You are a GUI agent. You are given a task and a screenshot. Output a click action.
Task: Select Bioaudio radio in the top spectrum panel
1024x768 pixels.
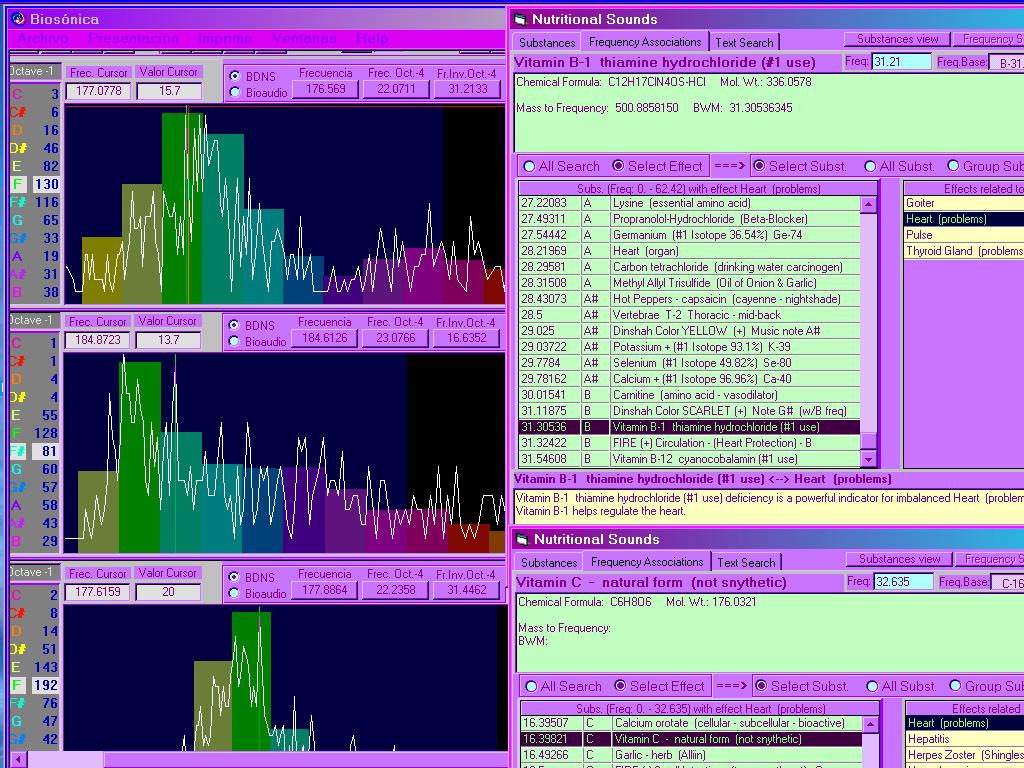[x=235, y=93]
